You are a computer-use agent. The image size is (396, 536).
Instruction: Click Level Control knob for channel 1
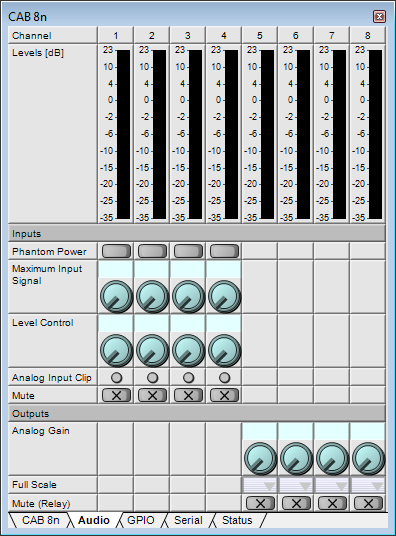[116, 351]
